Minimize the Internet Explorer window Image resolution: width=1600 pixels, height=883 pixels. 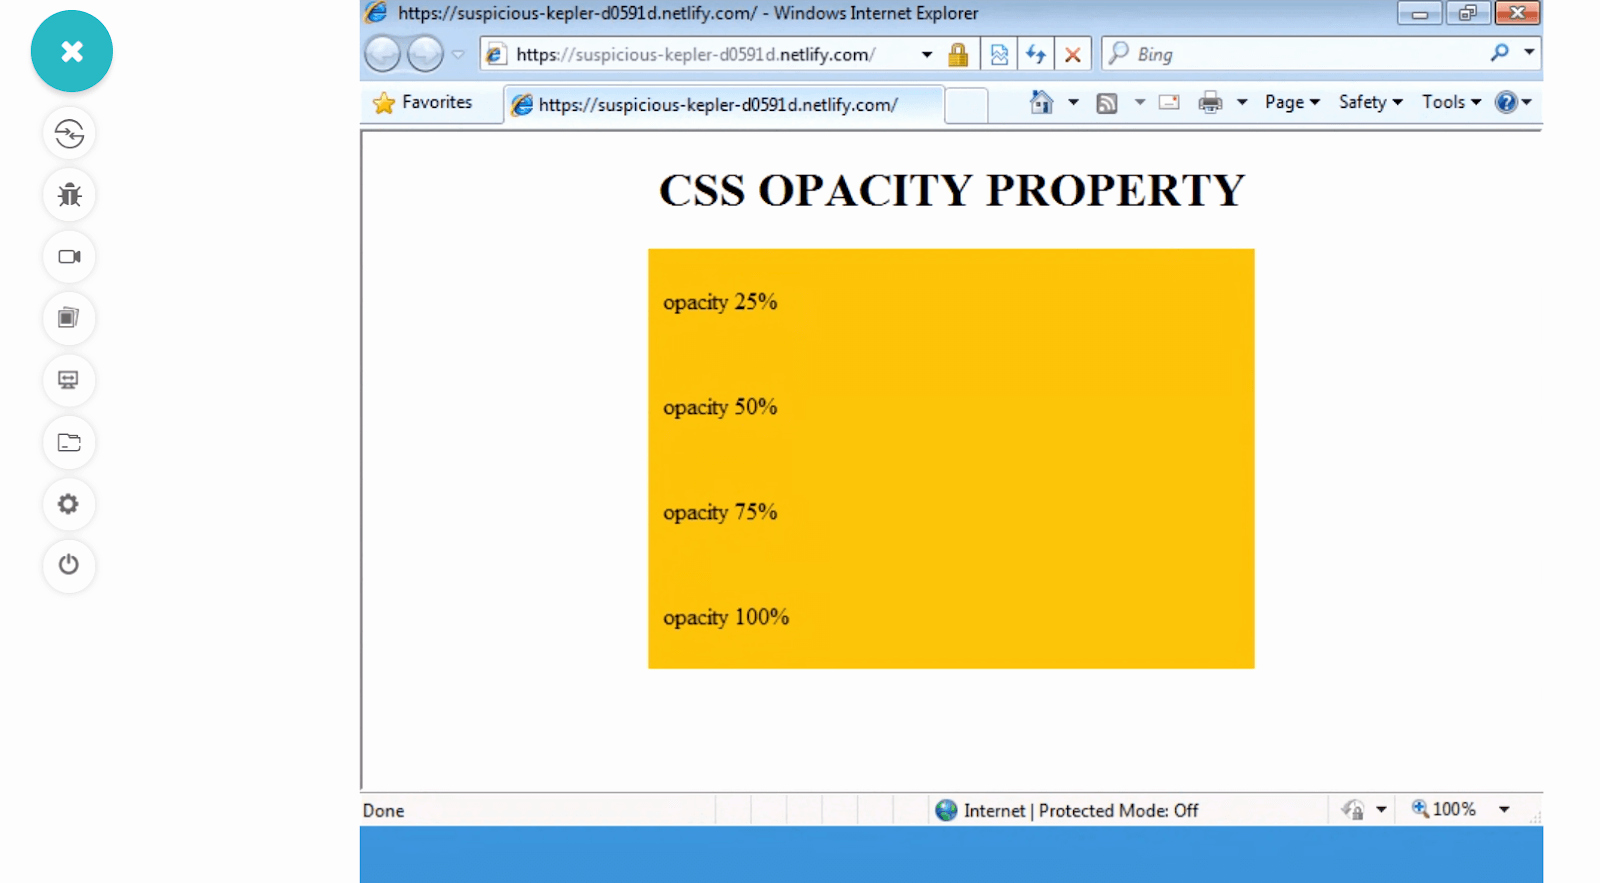pyautogui.click(x=1419, y=13)
